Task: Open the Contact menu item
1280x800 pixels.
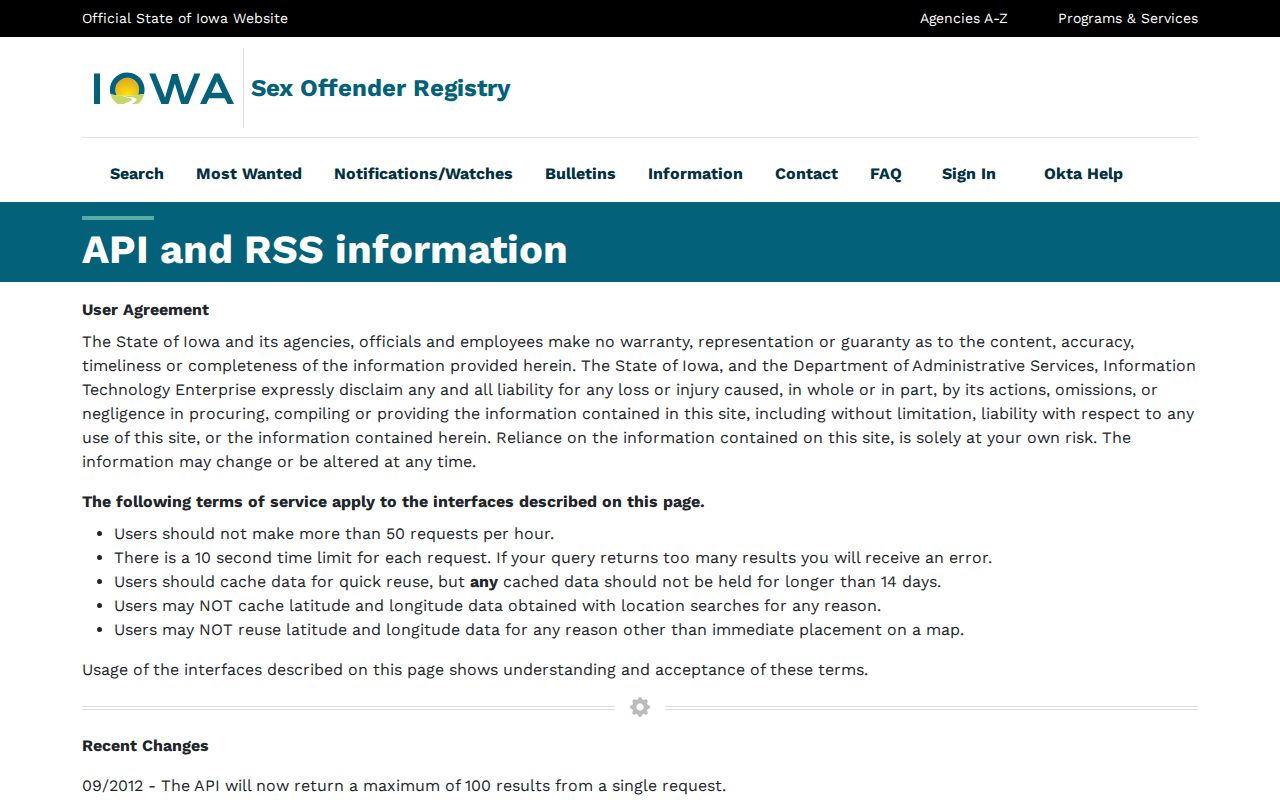Action: pos(806,174)
